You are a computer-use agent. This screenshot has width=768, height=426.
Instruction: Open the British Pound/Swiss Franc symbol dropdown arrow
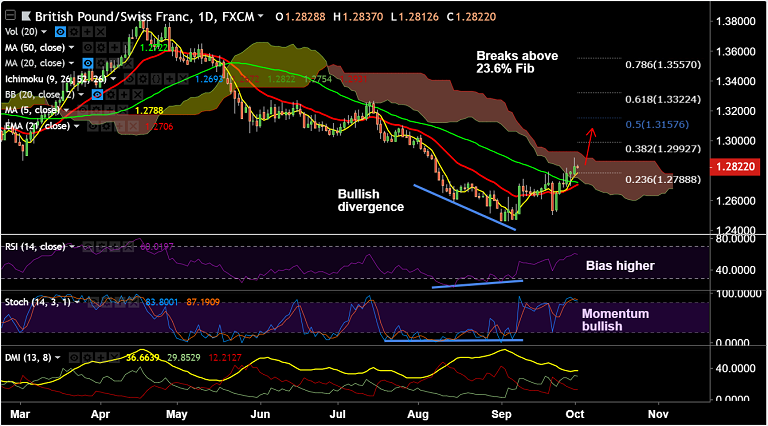(261, 16)
